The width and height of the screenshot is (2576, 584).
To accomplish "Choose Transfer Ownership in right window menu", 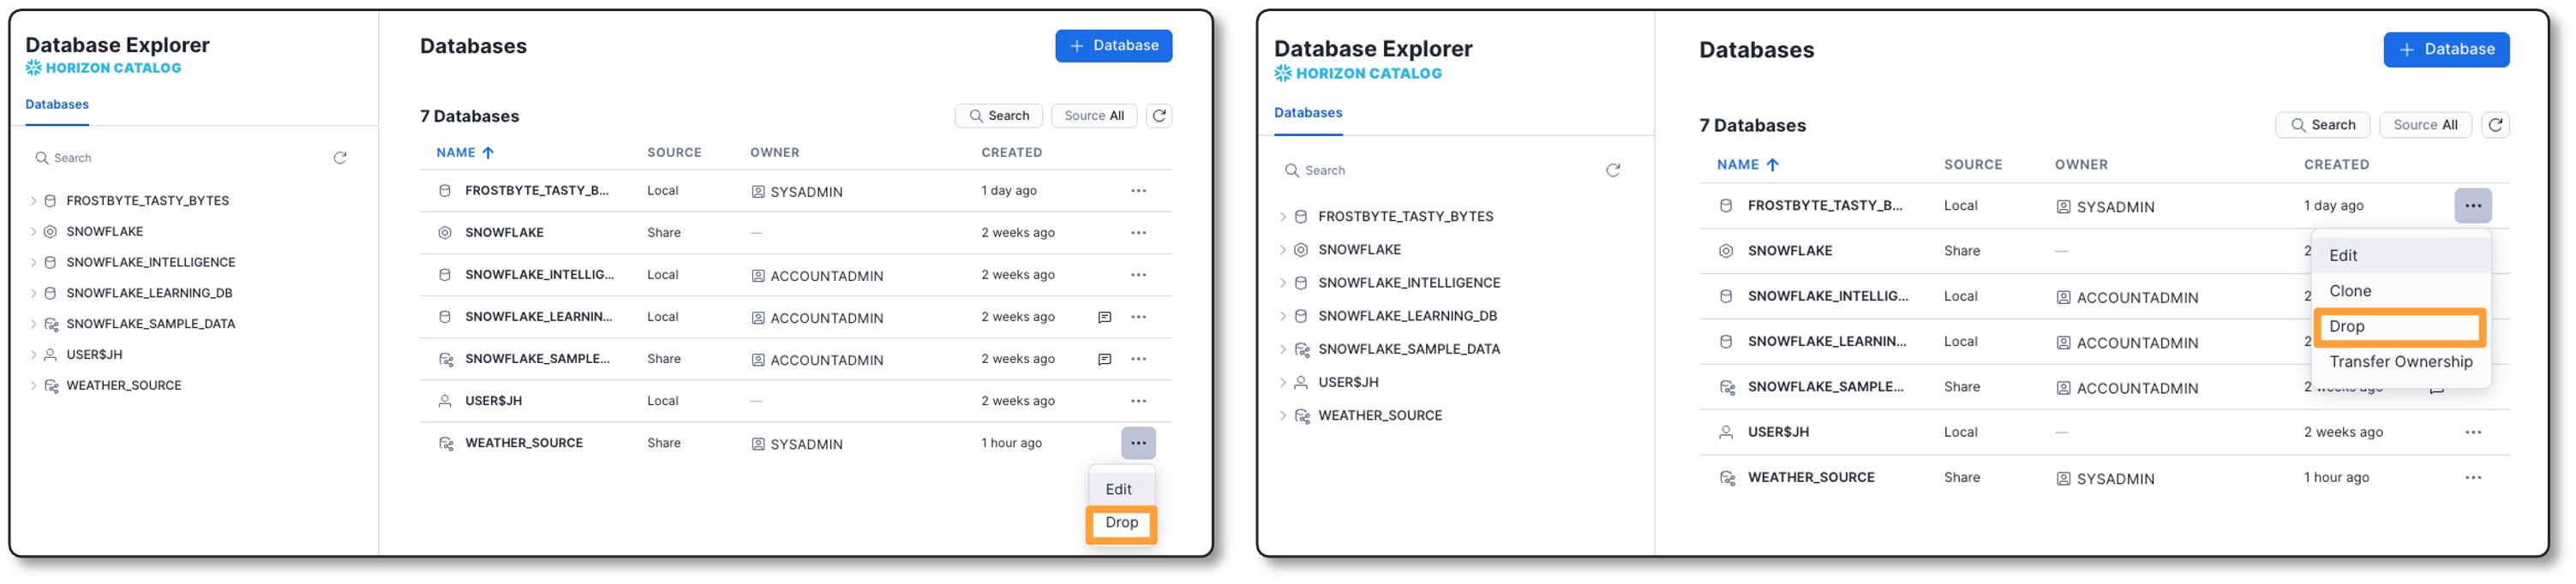I will 2400,362.
